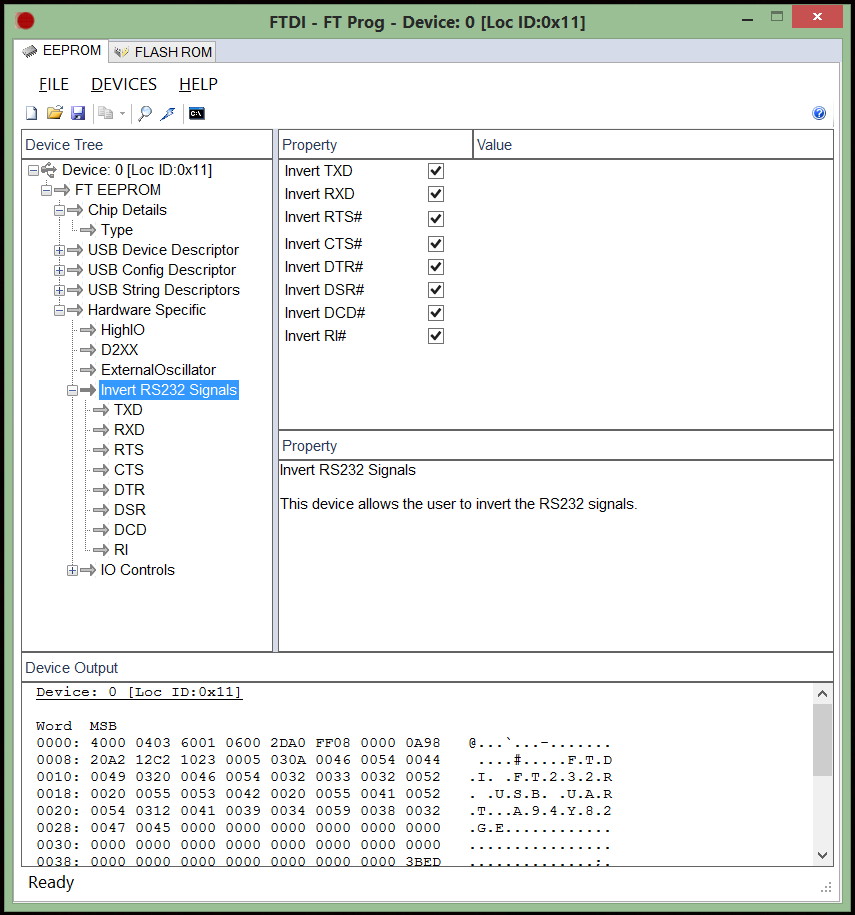Collapse the Invert RS232 Signals node
The height and width of the screenshot is (915, 855).
click(72, 390)
